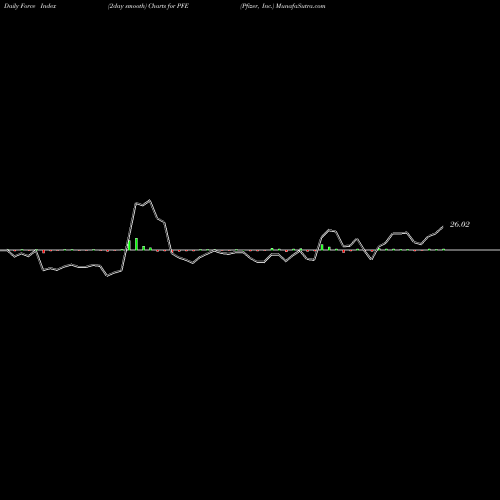This screenshot has width=500, height=500.
Task: Click the '(2day smooth) Charts for PFE' label
Action: tap(148, 6)
